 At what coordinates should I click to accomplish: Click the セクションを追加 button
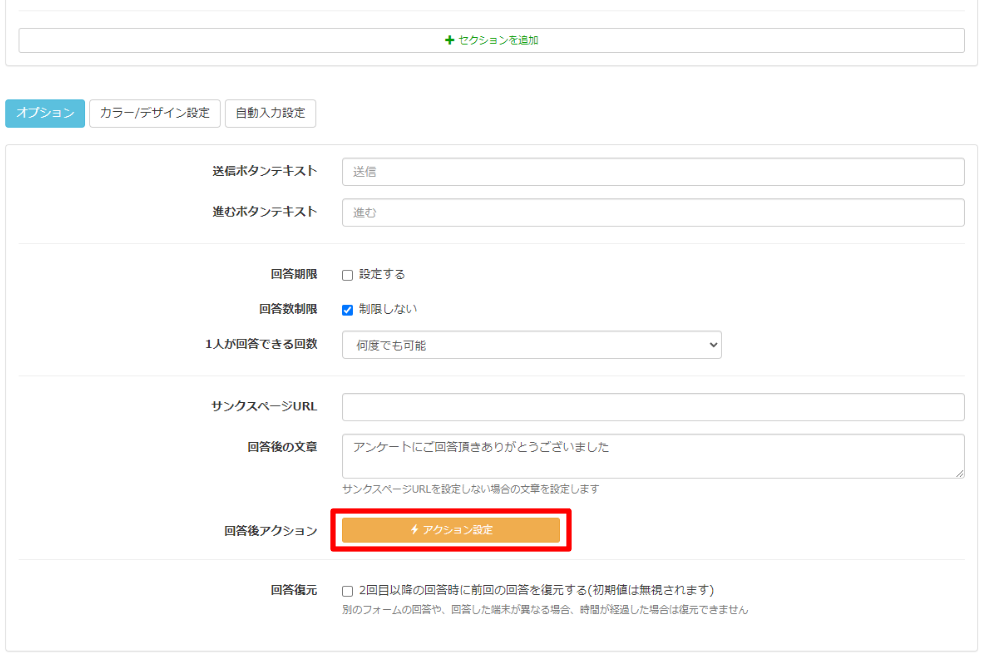tap(491, 40)
